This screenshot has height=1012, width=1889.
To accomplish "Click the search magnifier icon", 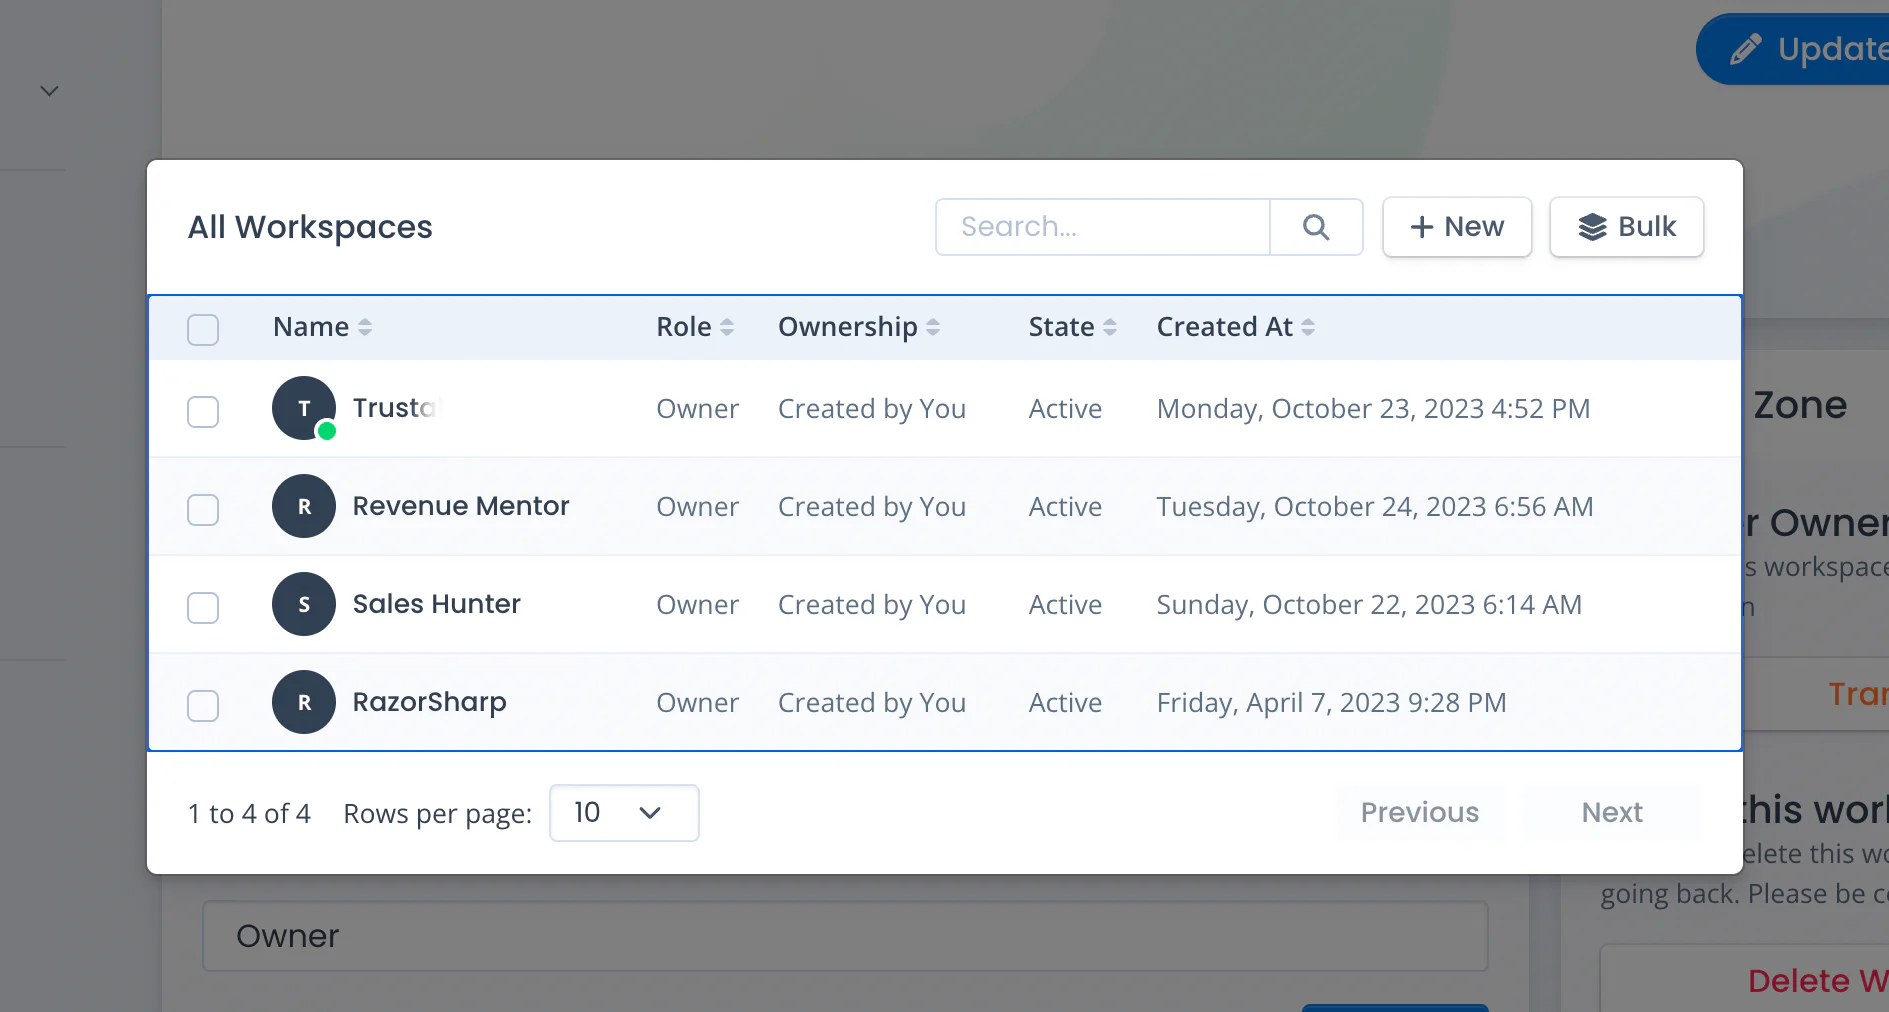I will pos(1316,227).
